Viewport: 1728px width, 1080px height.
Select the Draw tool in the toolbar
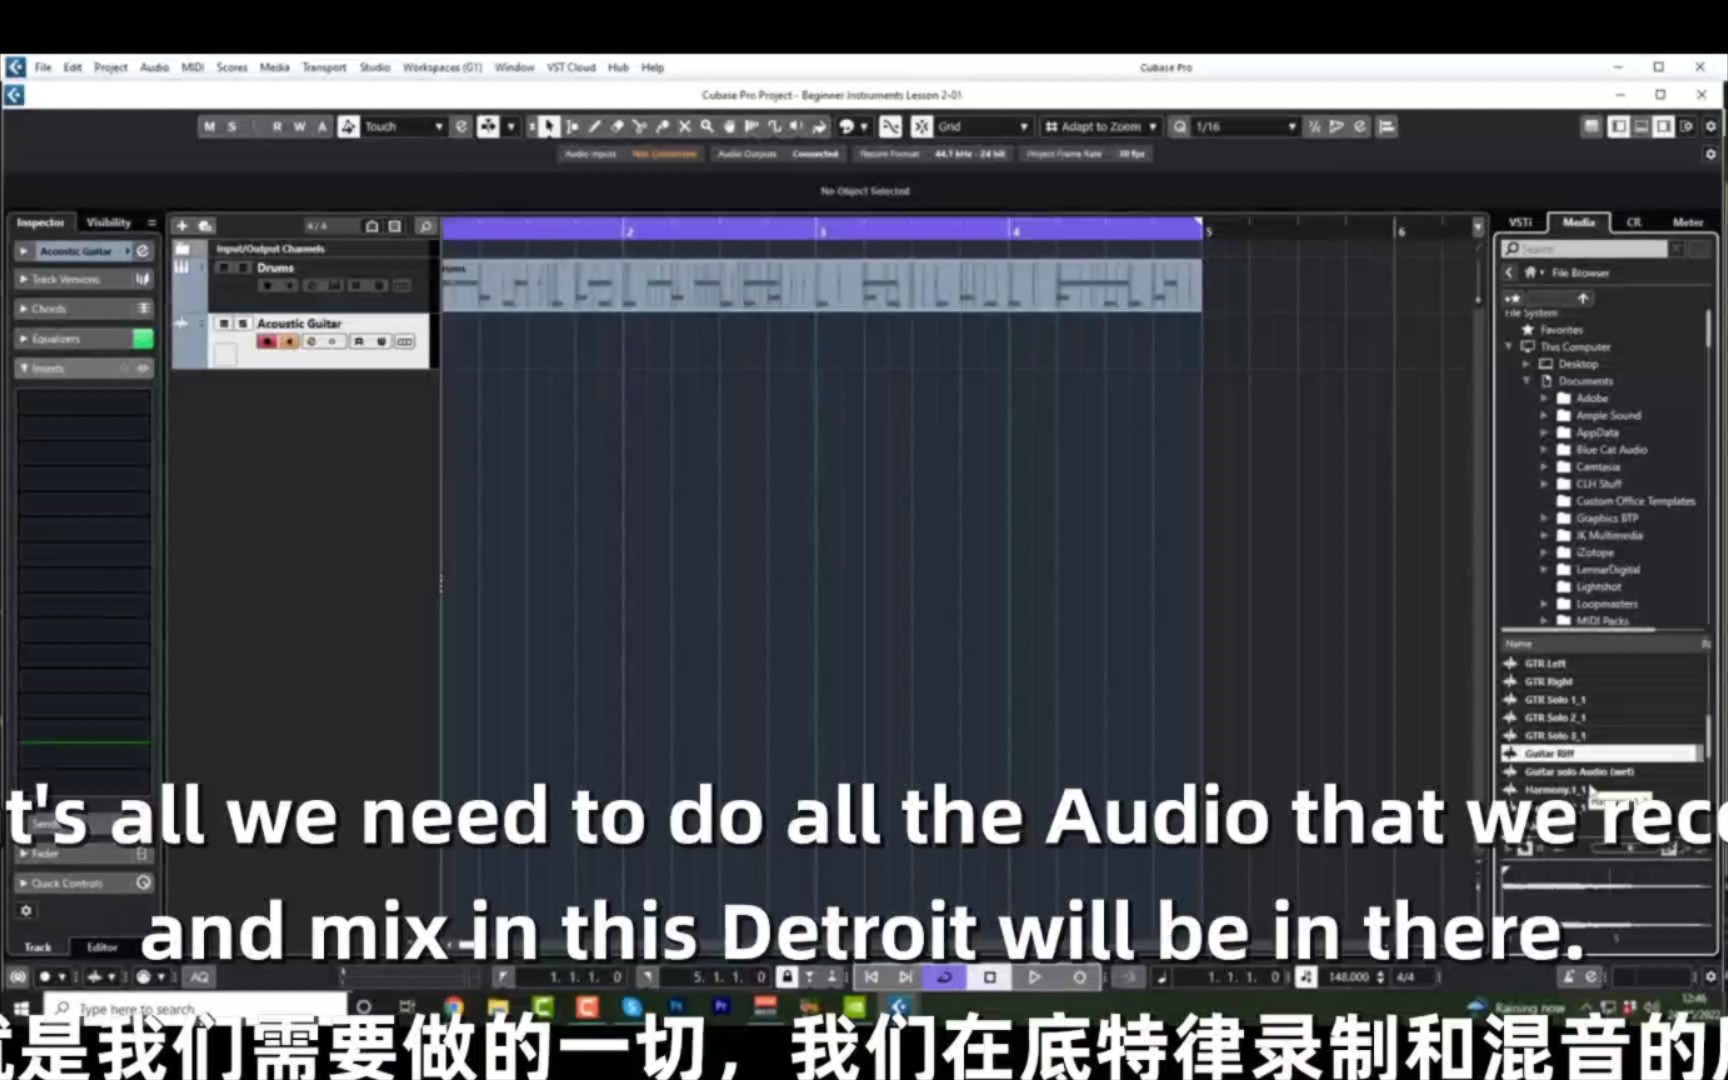click(x=595, y=127)
